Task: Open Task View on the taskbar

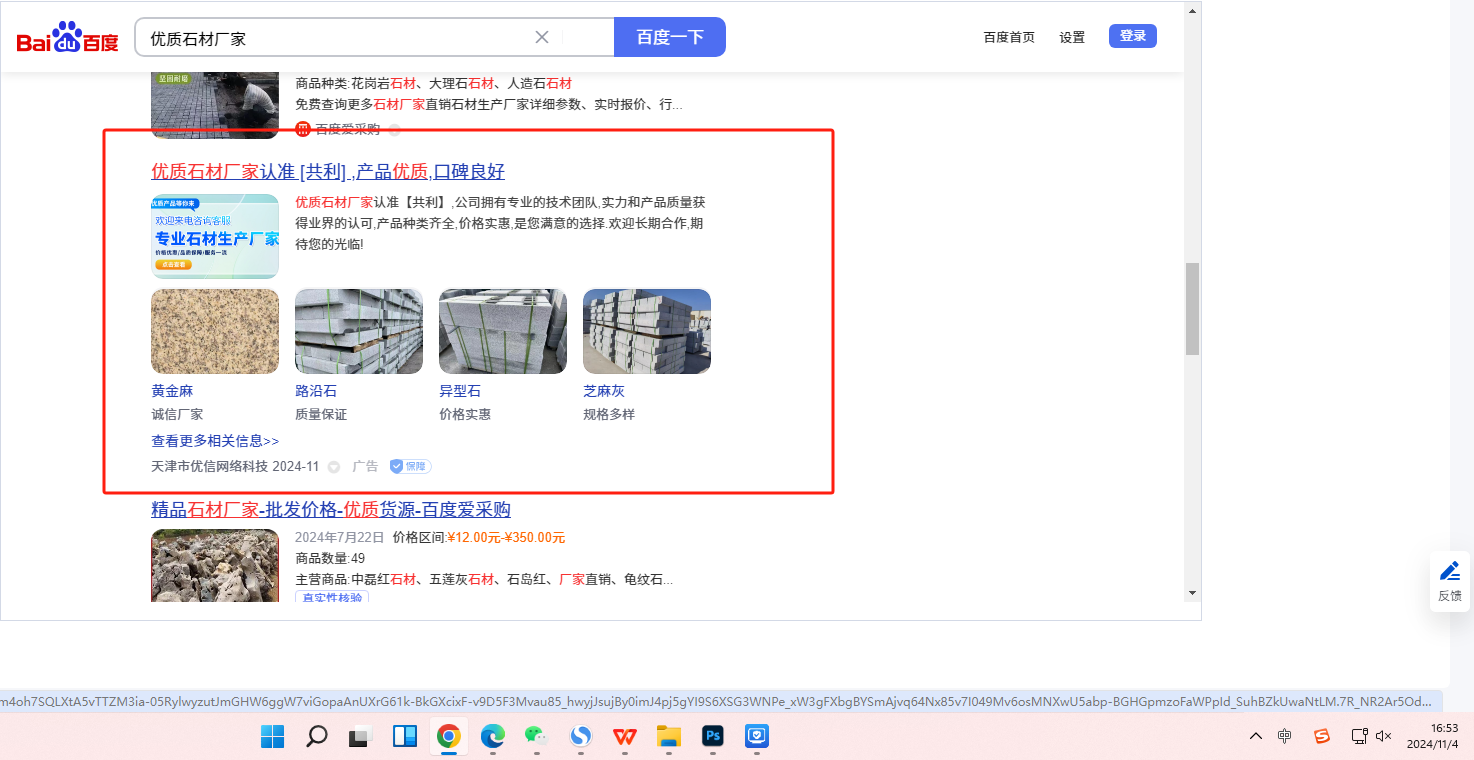Action: [x=360, y=737]
